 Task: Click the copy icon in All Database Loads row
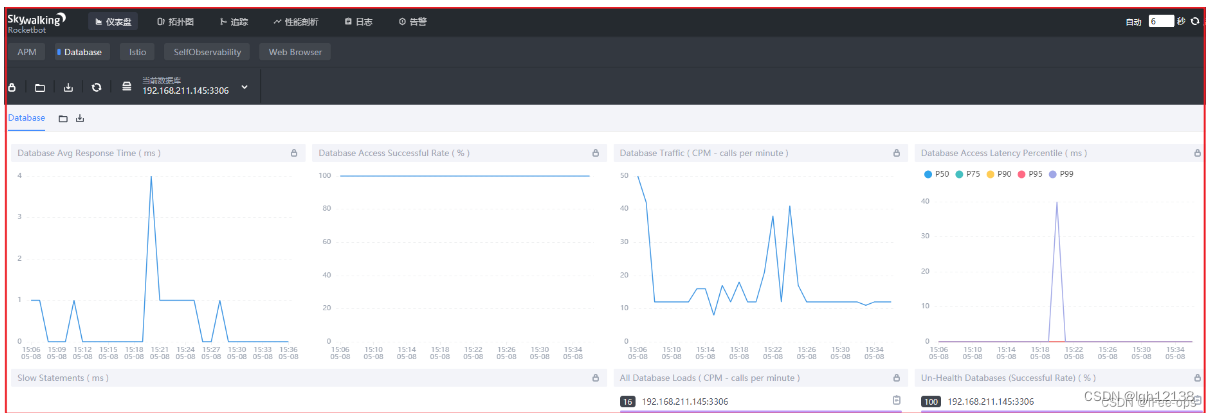coord(897,401)
